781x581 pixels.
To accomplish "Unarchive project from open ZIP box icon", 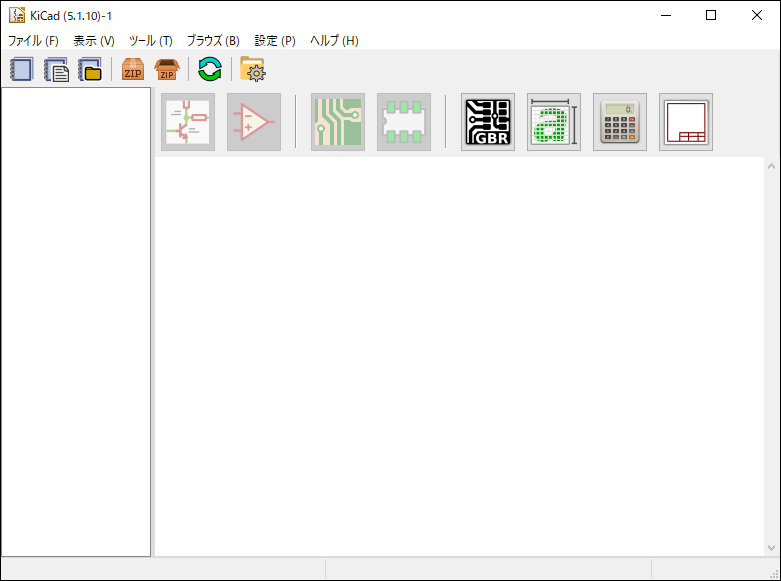I will [167, 69].
